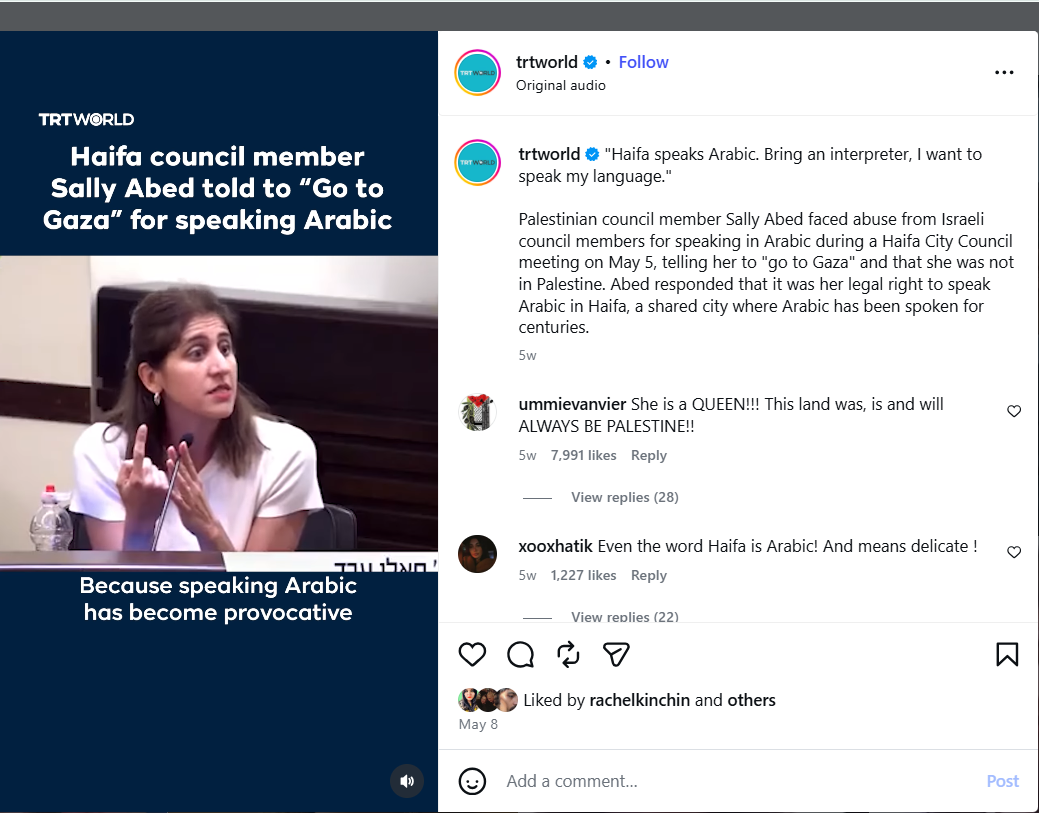Image resolution: width=1039 pixels, height=813 pixels.
Task: View the 1,227 likes list
Action: (583, 575)
